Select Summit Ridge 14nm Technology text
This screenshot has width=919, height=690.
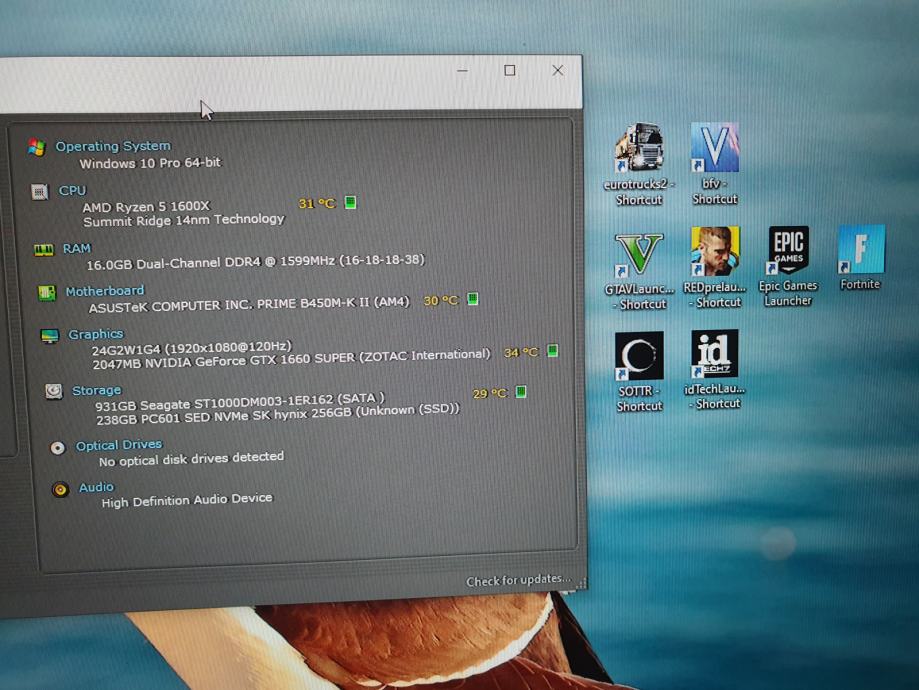[183, 220]
